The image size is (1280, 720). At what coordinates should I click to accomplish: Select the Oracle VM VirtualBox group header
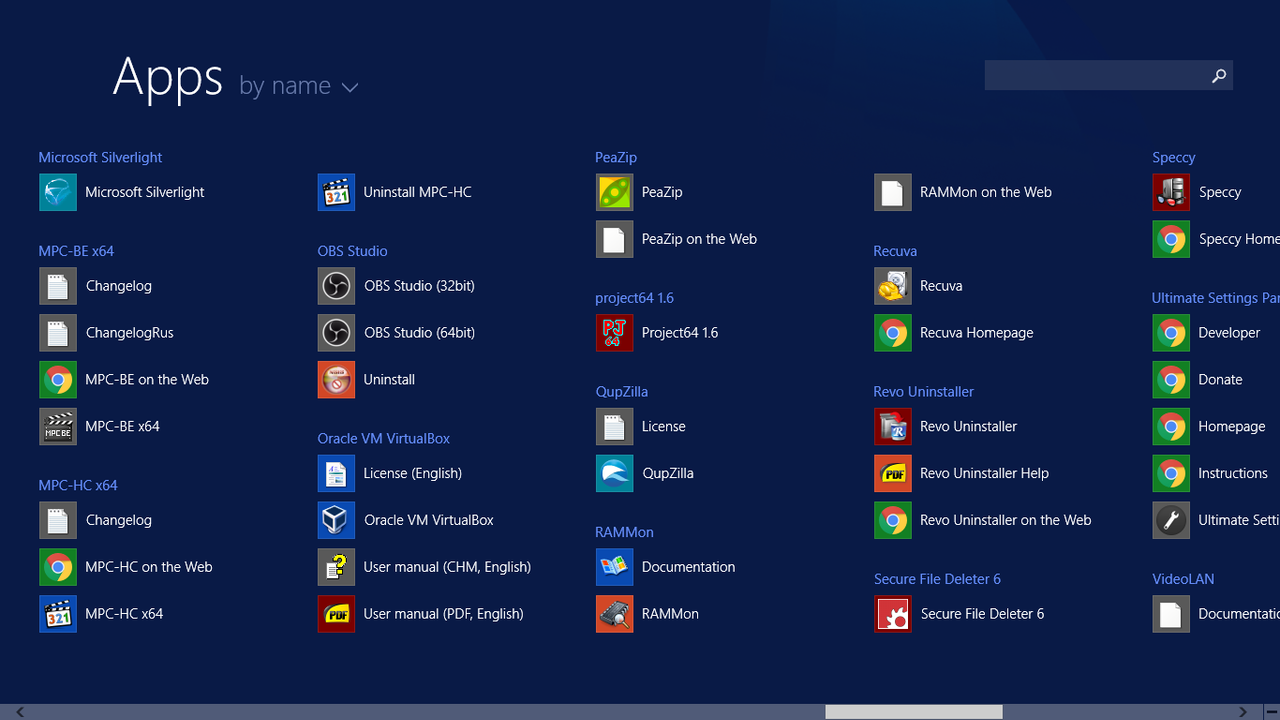click(383, 438)
